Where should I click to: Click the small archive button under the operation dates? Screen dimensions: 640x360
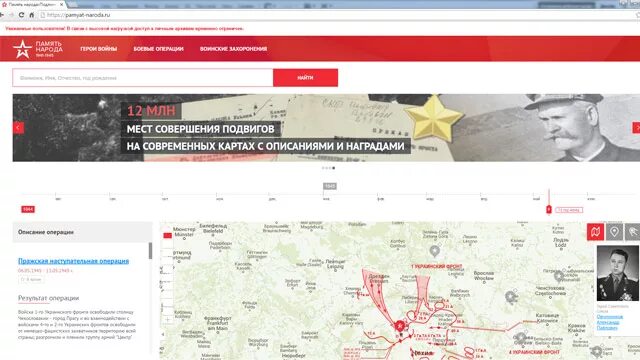[31, 280]
